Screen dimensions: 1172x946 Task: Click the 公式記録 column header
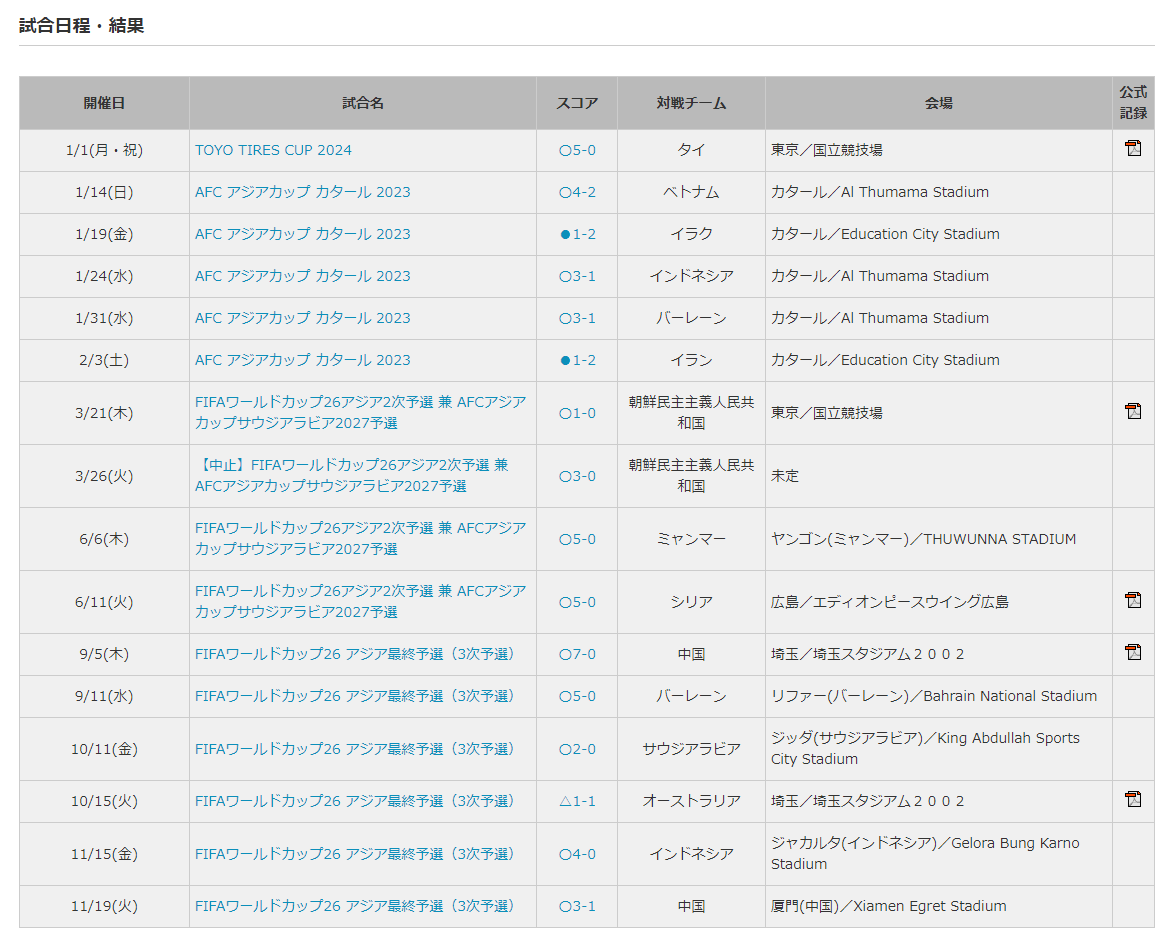click(1133, 103)
